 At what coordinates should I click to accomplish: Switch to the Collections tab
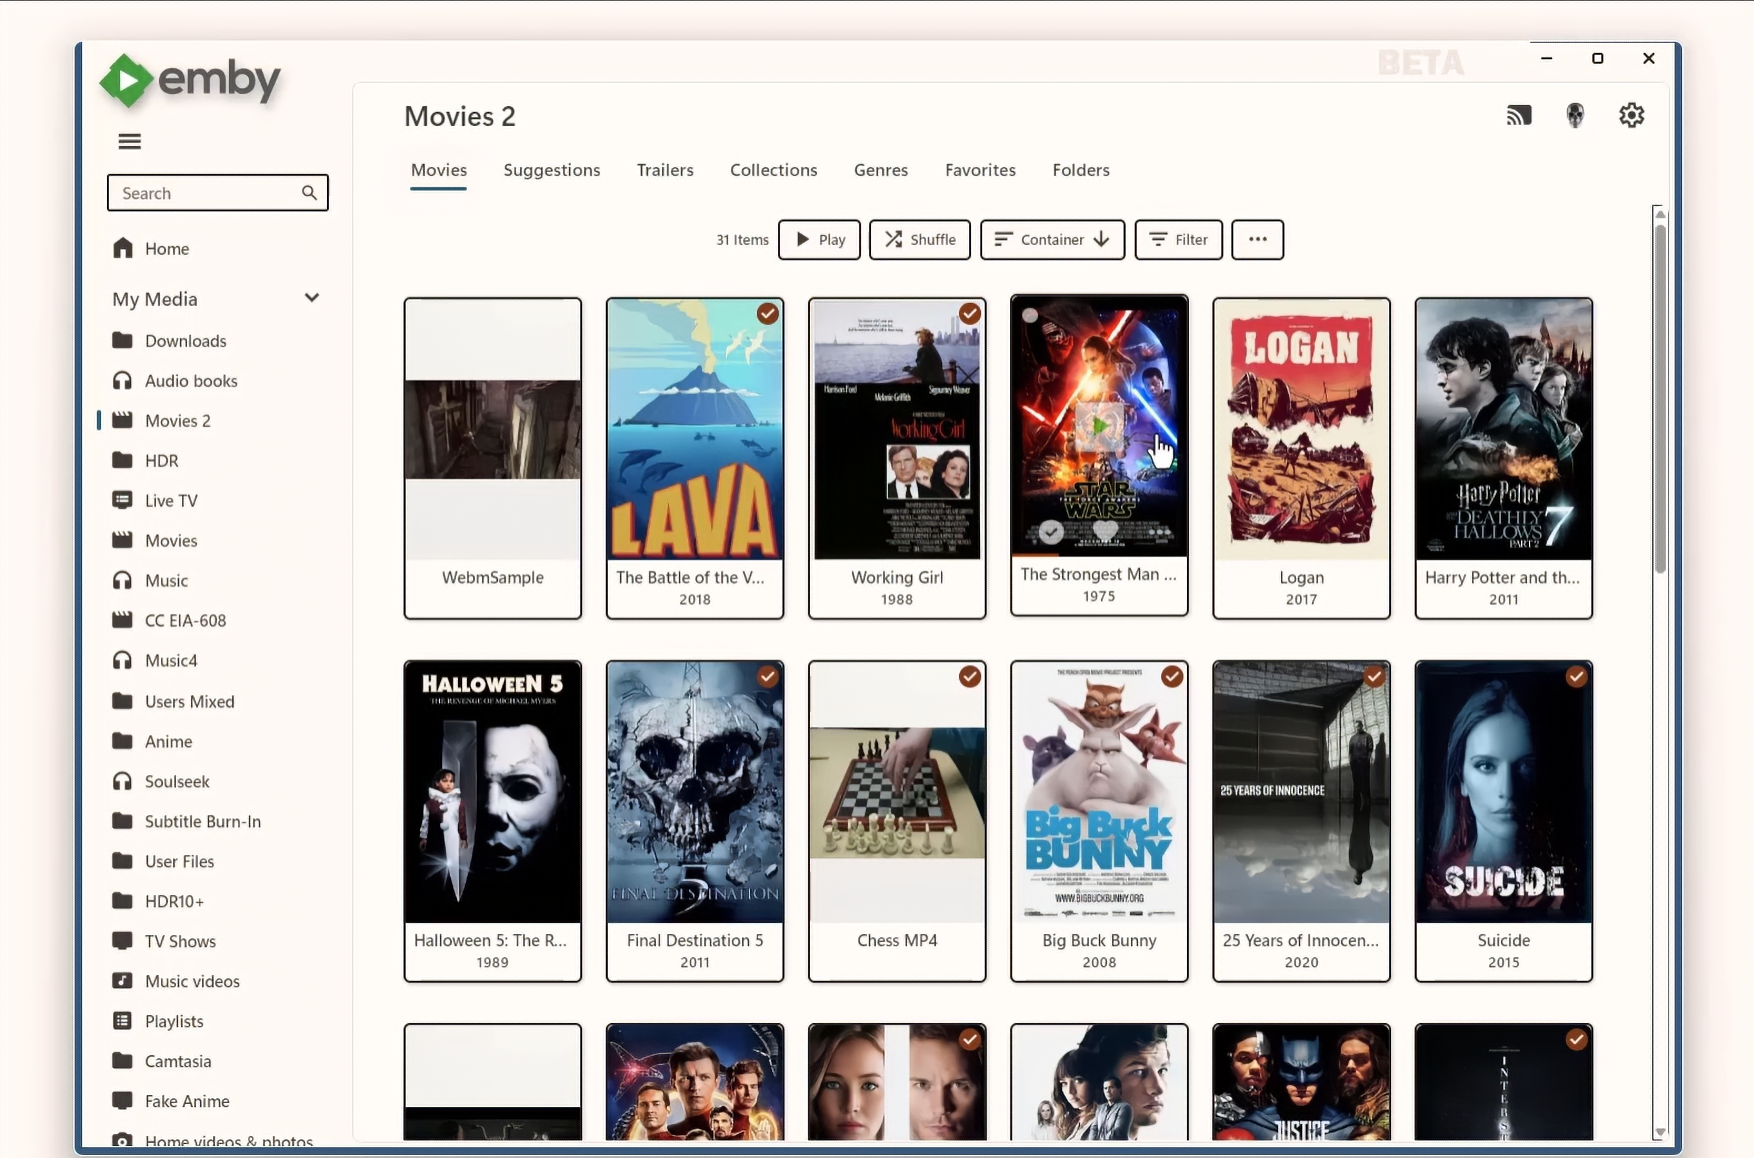pos(773,170)
